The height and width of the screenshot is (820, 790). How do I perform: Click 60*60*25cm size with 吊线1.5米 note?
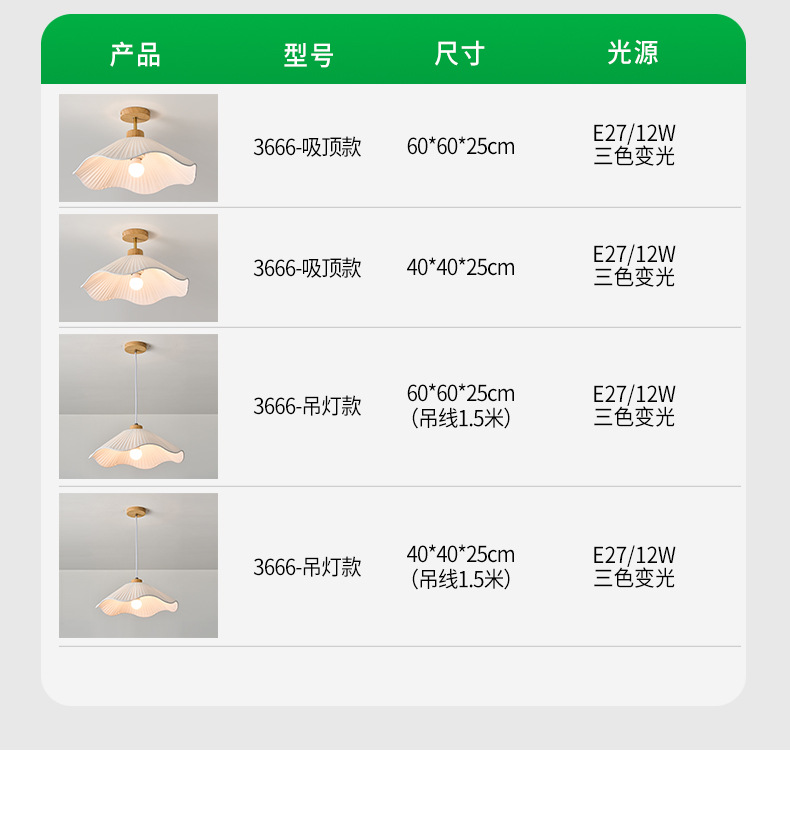coord(461,406)
